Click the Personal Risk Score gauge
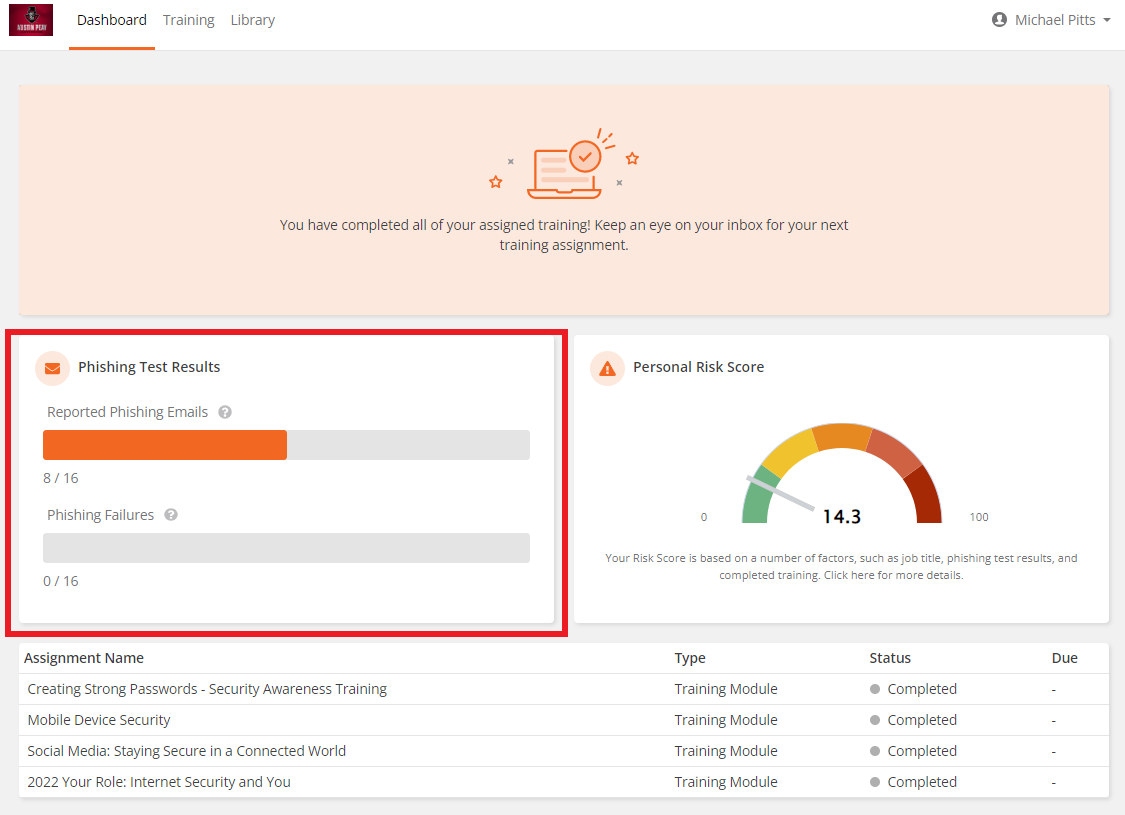1125x815 pixels. (x=841, y=475)
